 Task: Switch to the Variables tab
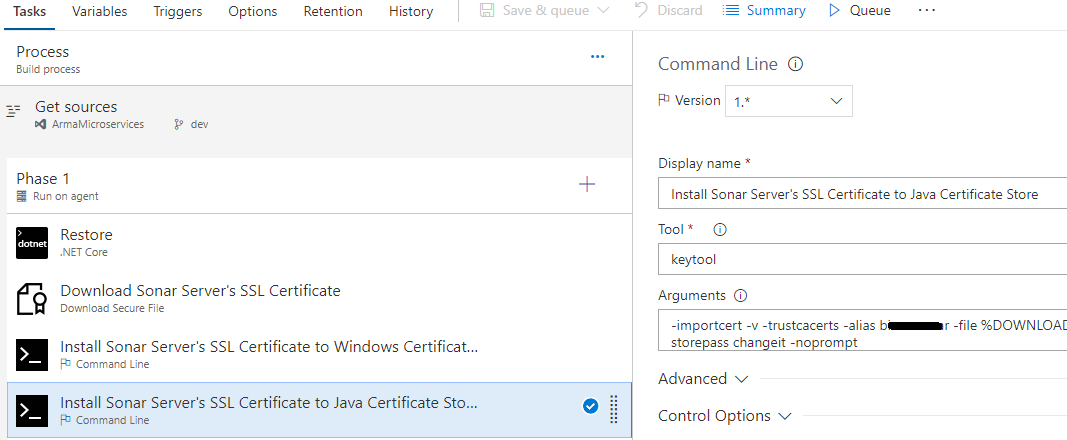point(100,11)
